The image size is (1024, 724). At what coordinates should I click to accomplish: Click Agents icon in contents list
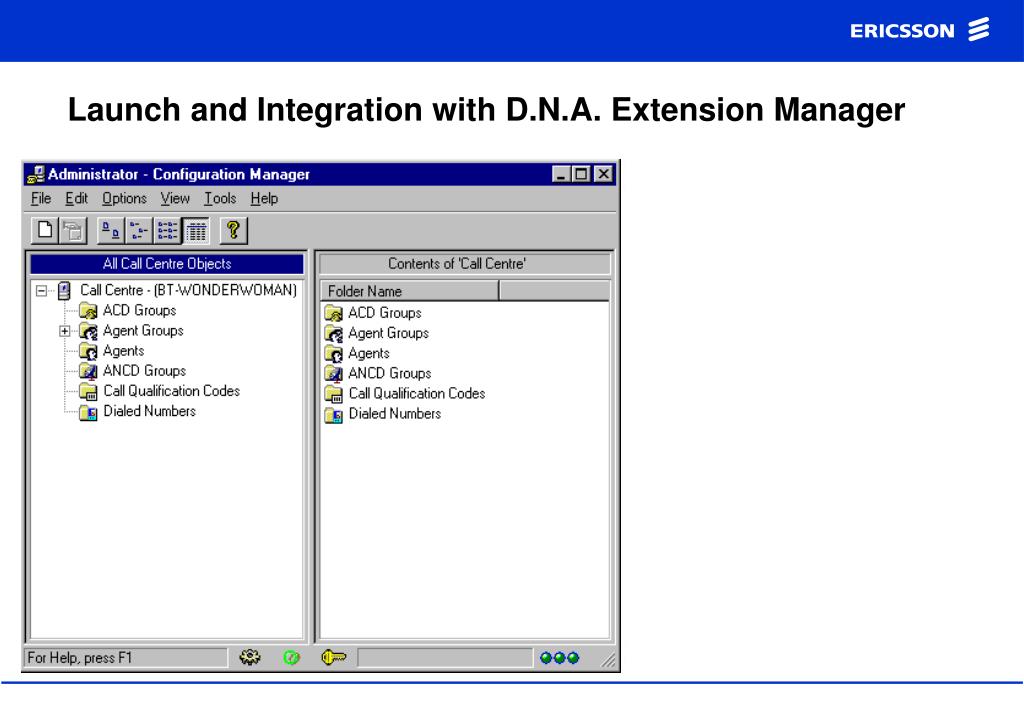coord(334,354)
